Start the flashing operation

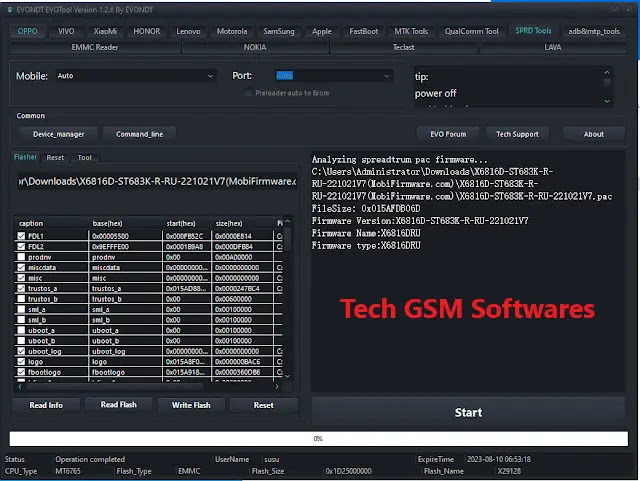point(468,412)
